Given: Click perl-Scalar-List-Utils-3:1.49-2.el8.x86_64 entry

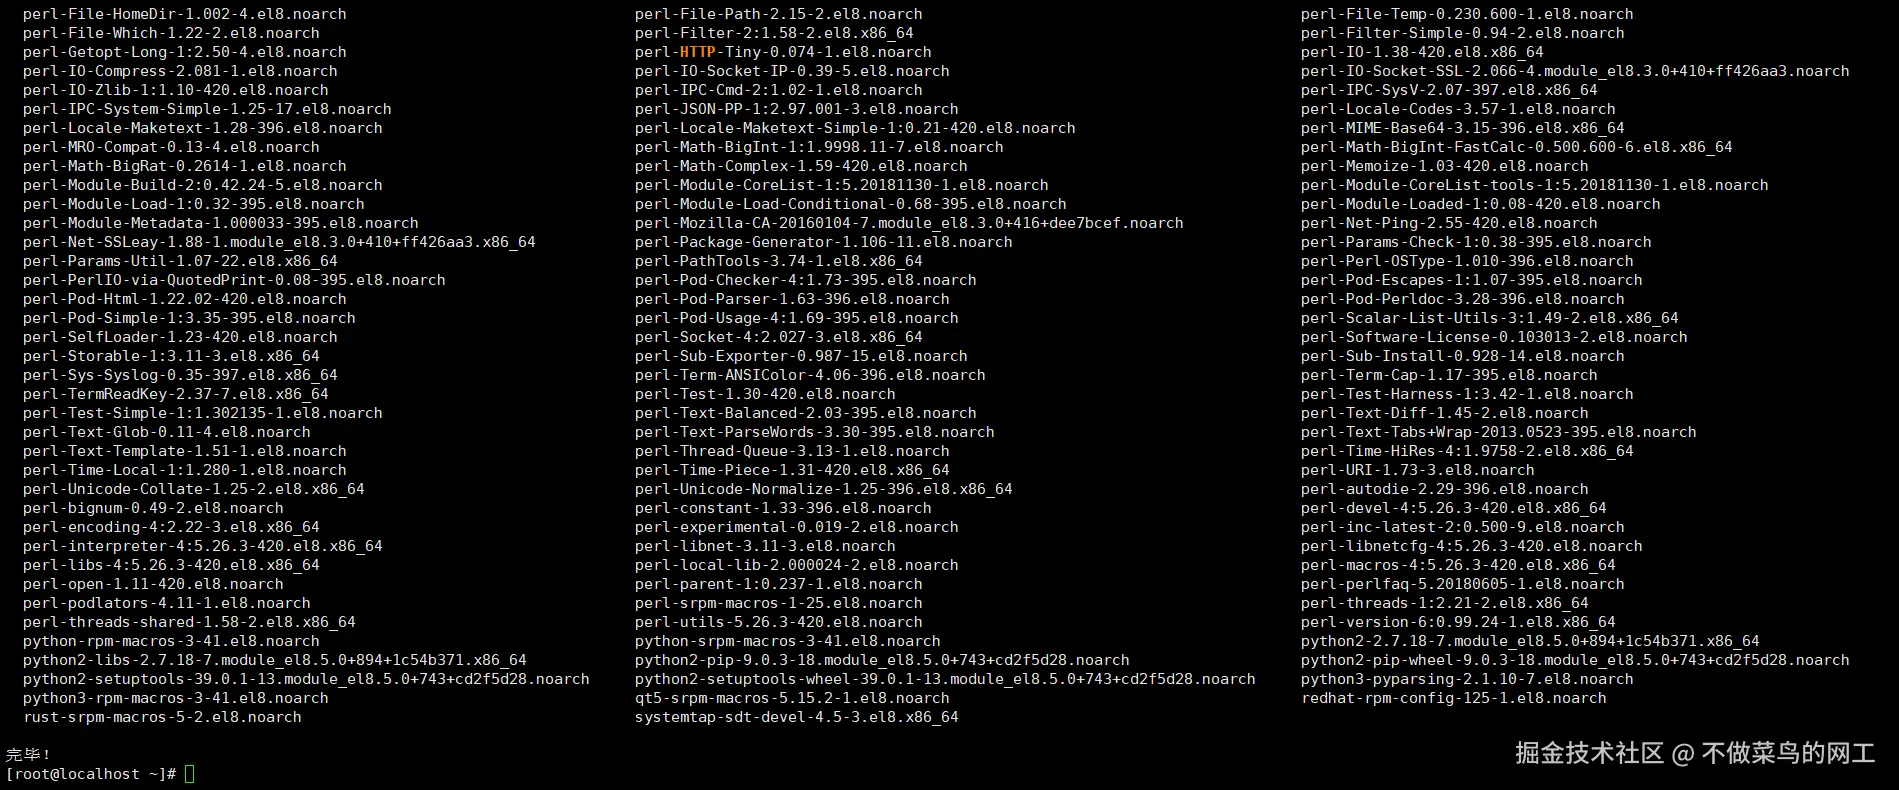Looking at the screenshot, I should point(1490,318).
